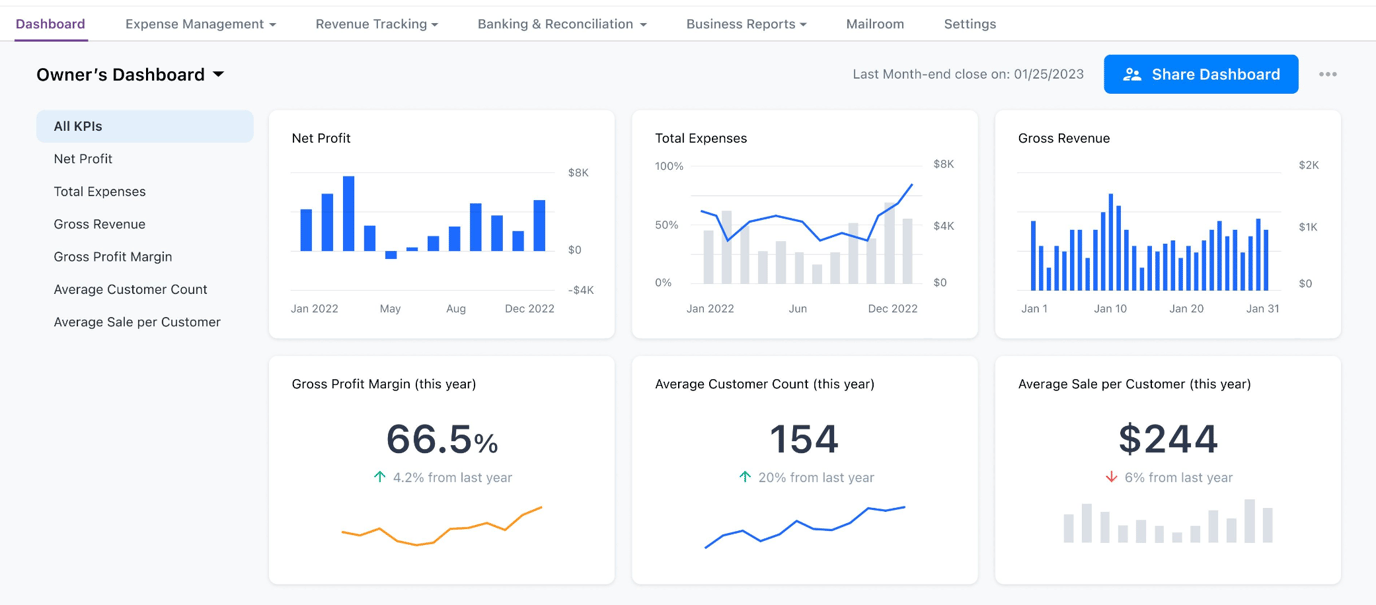Click the Share Dashboard button

point(1200,73)
